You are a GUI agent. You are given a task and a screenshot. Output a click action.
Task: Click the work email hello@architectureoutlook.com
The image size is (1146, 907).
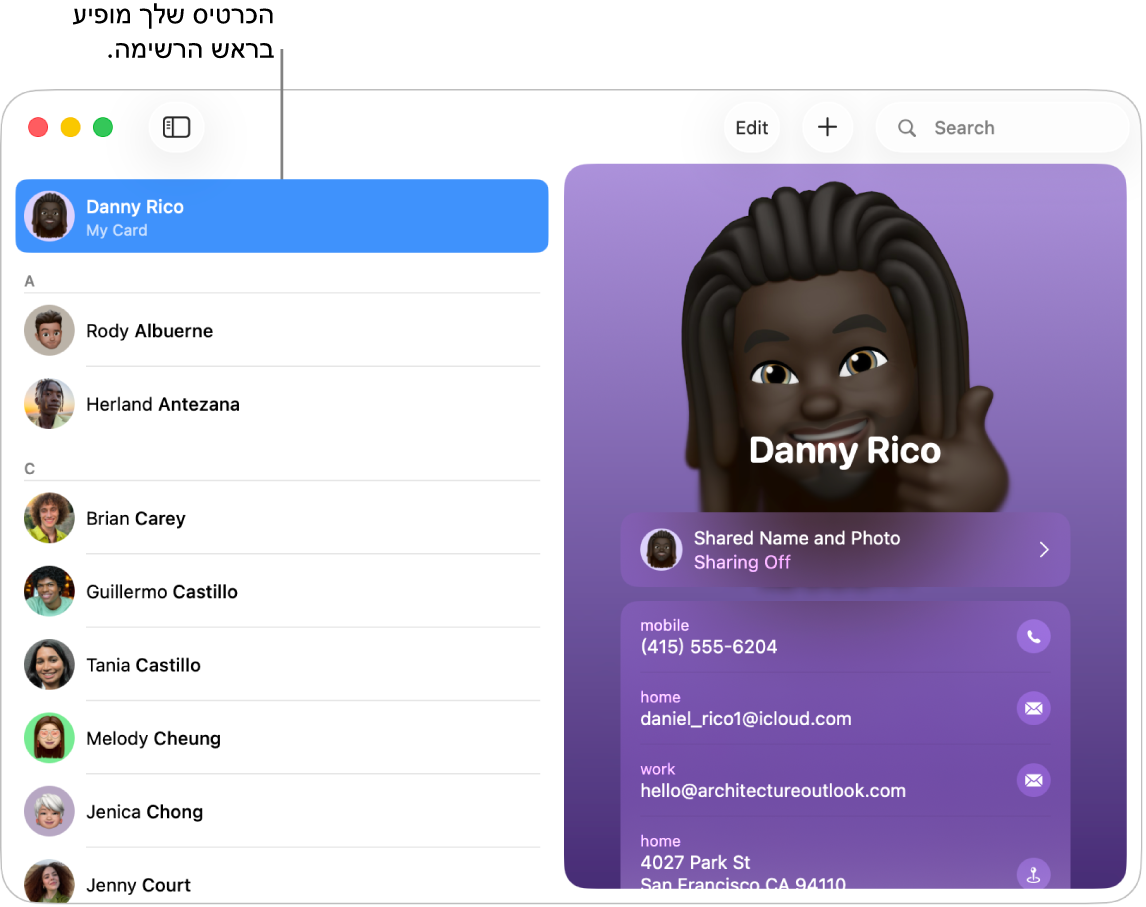click(773, 791)
